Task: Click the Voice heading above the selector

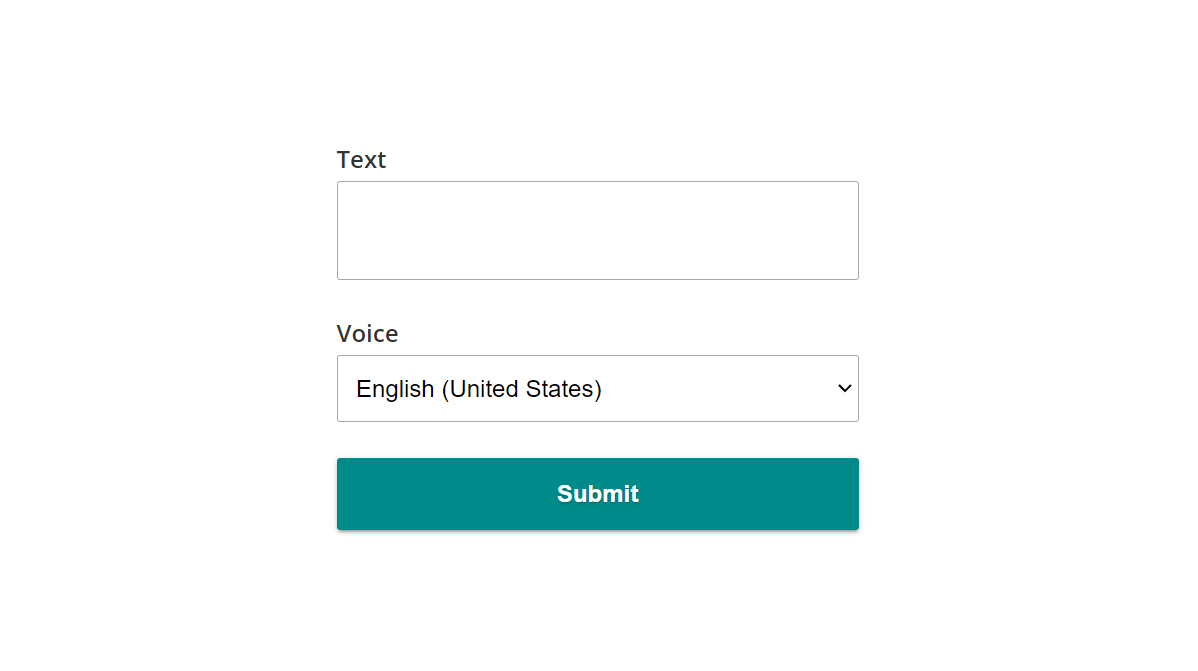Action: click(x=367, y=334)
